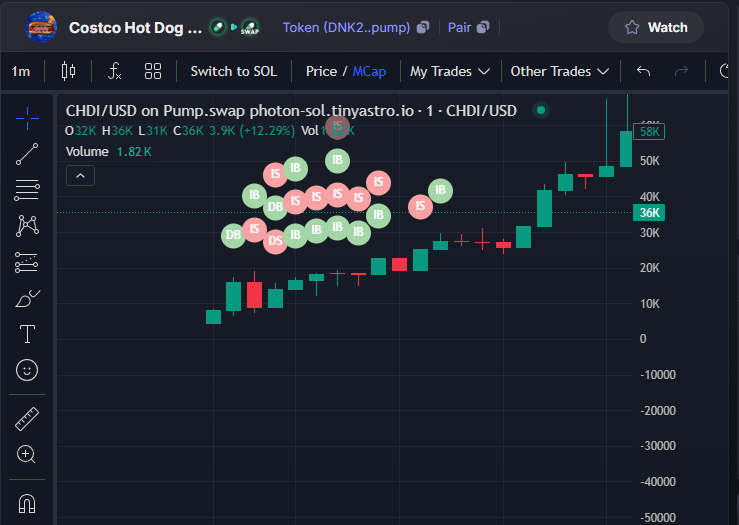
Task: Switch chart display to MCap
Action: point(370,71)
